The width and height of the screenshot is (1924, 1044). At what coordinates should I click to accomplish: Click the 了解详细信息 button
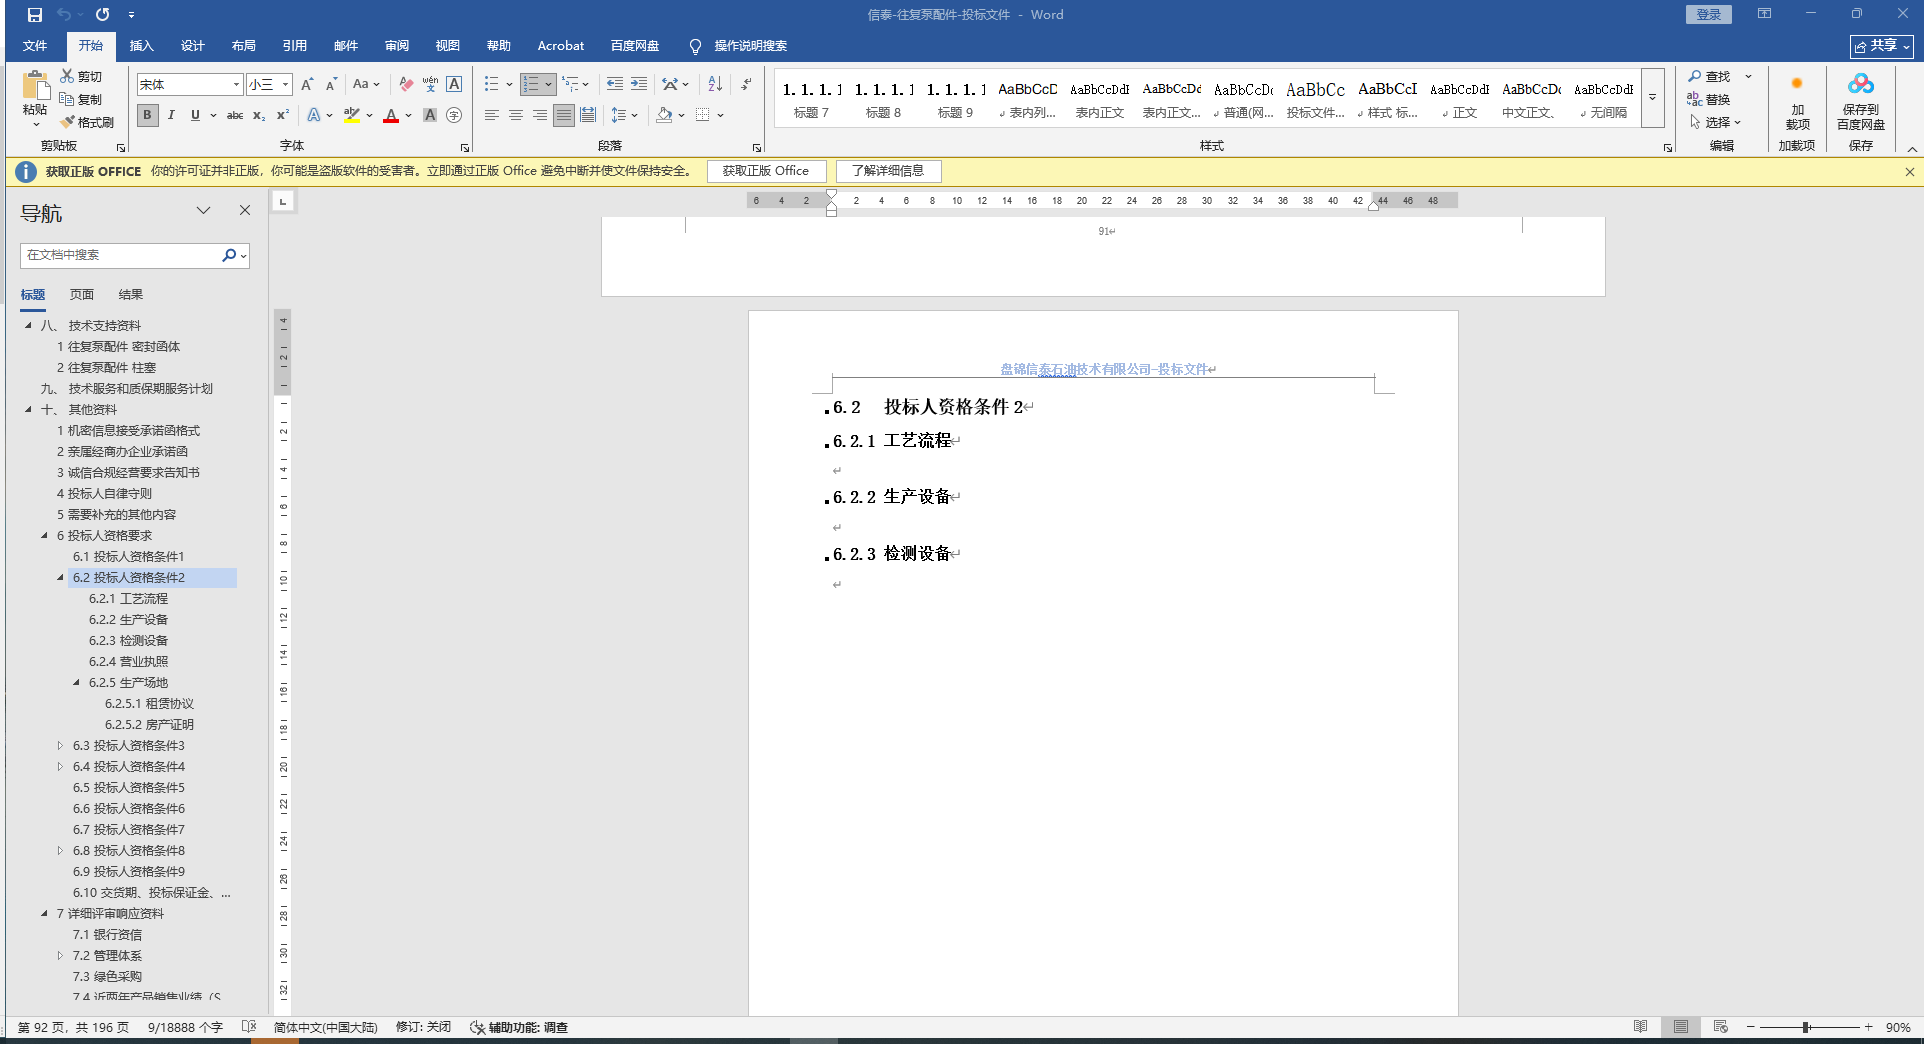point(888,171)
